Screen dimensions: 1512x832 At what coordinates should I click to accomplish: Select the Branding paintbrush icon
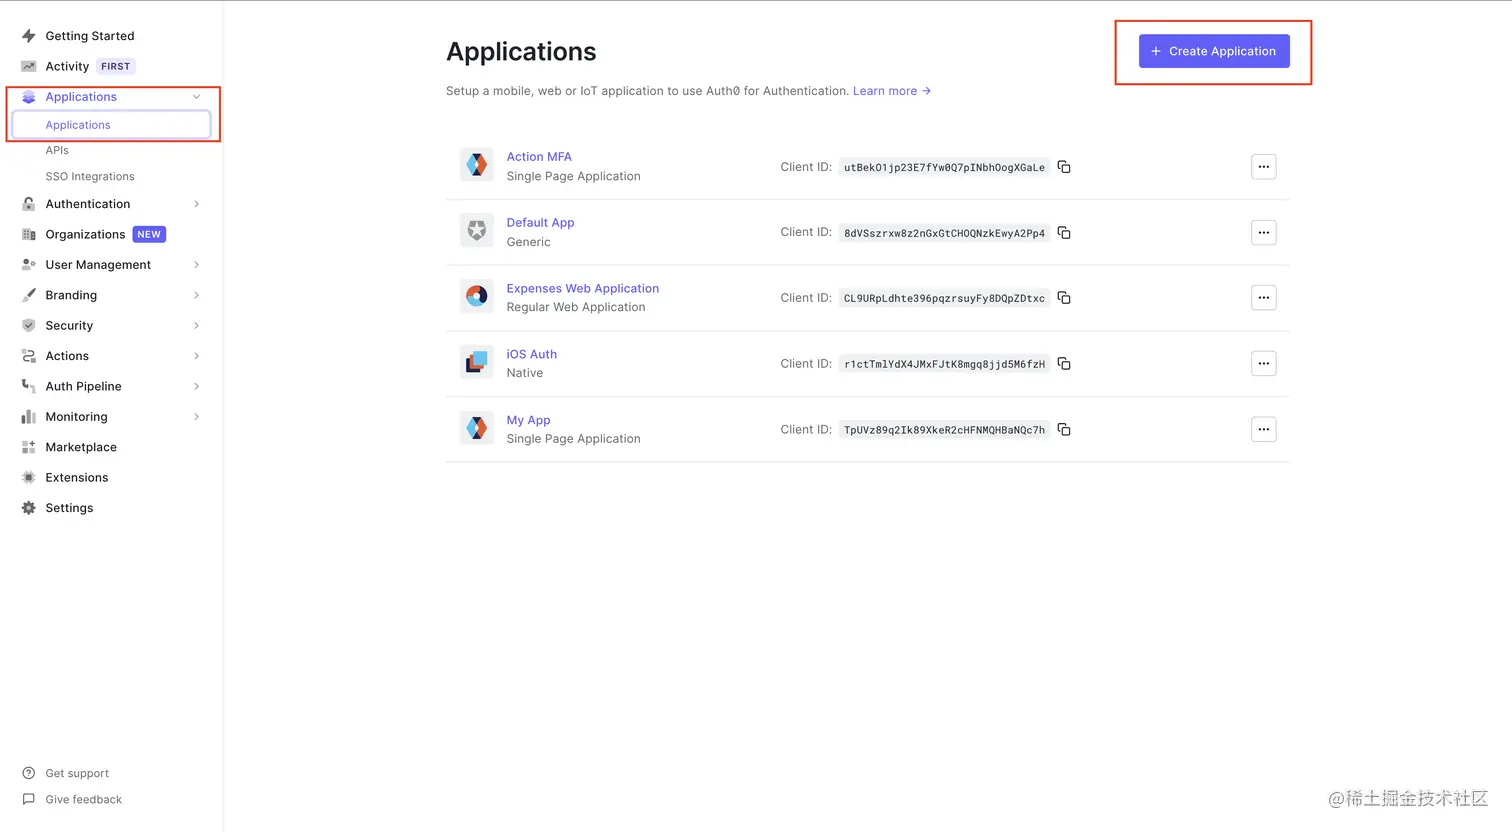29,295
